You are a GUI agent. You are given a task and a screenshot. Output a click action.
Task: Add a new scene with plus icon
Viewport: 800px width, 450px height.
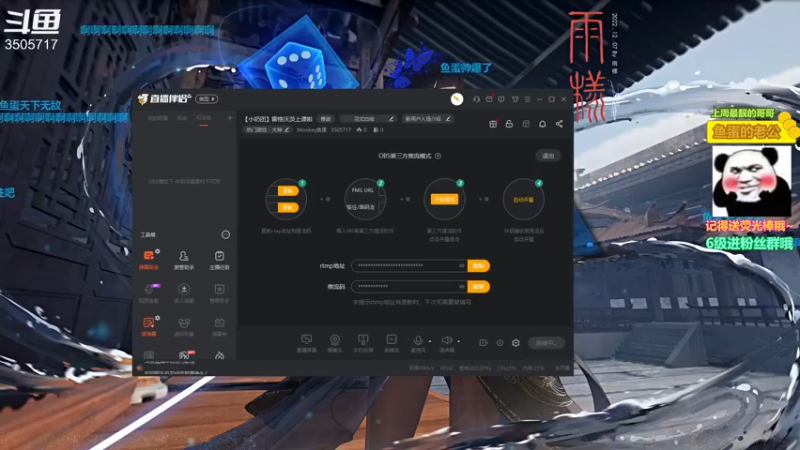pos(230,118)
